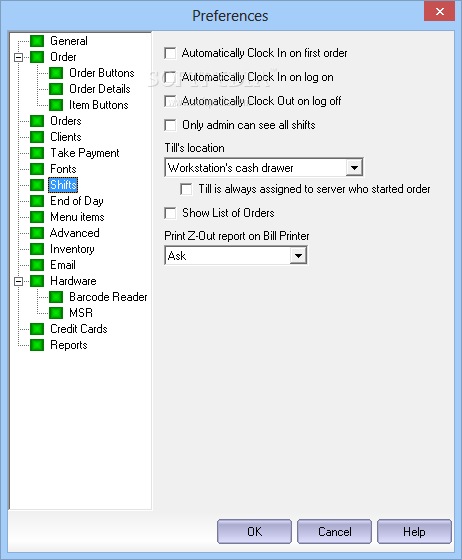This screenshot has height=560, width=462.
Task: Select Credit Cards tree item
Action: [x=79, y=329]
